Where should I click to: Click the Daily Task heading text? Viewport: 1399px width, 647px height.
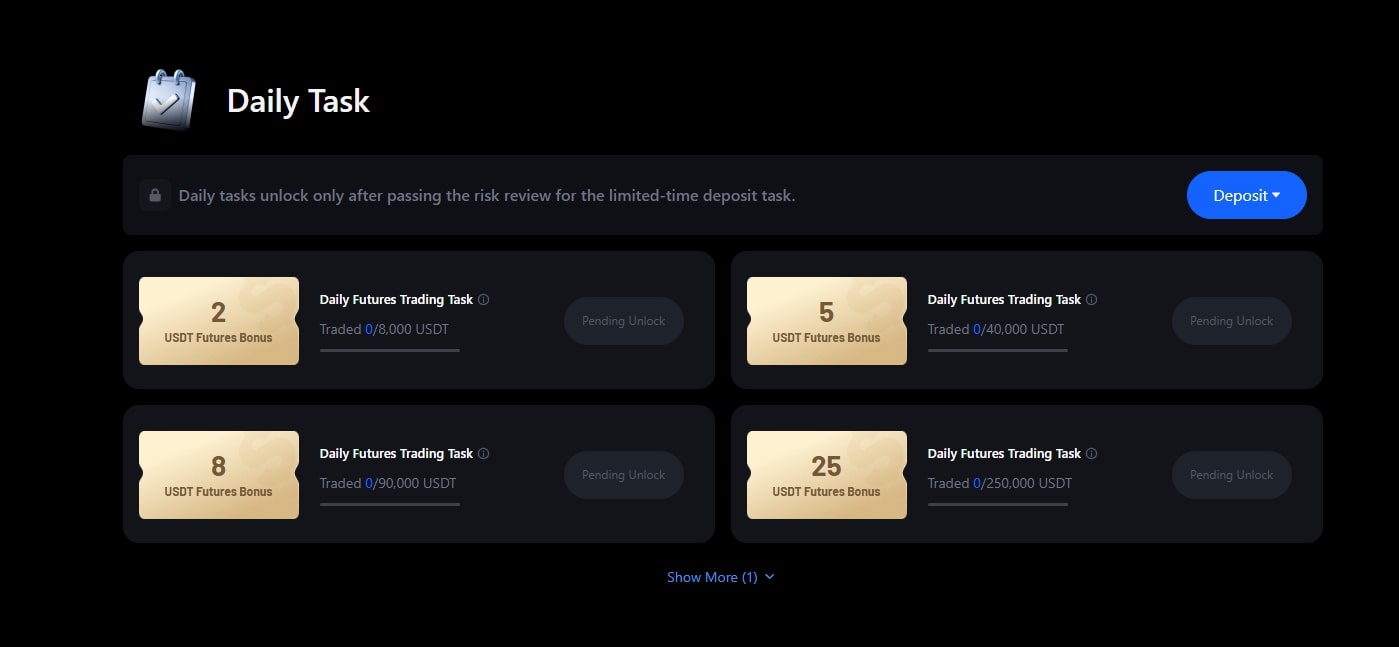click(298, 101)
